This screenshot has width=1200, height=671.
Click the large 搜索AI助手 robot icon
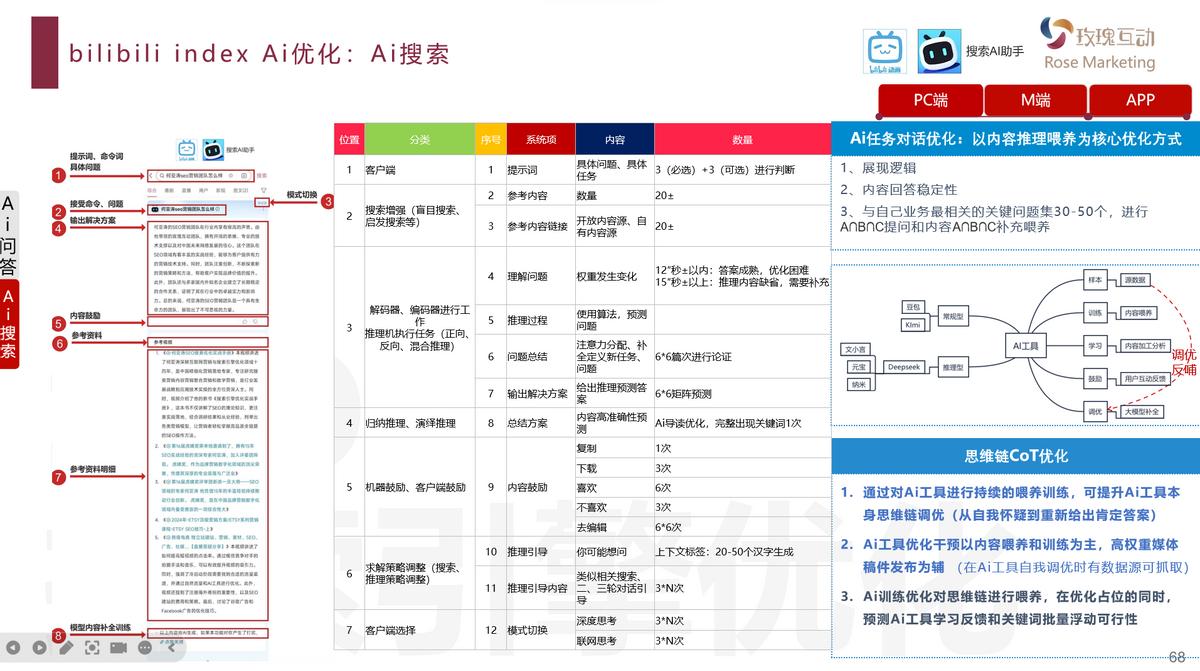tap(939, 51)
